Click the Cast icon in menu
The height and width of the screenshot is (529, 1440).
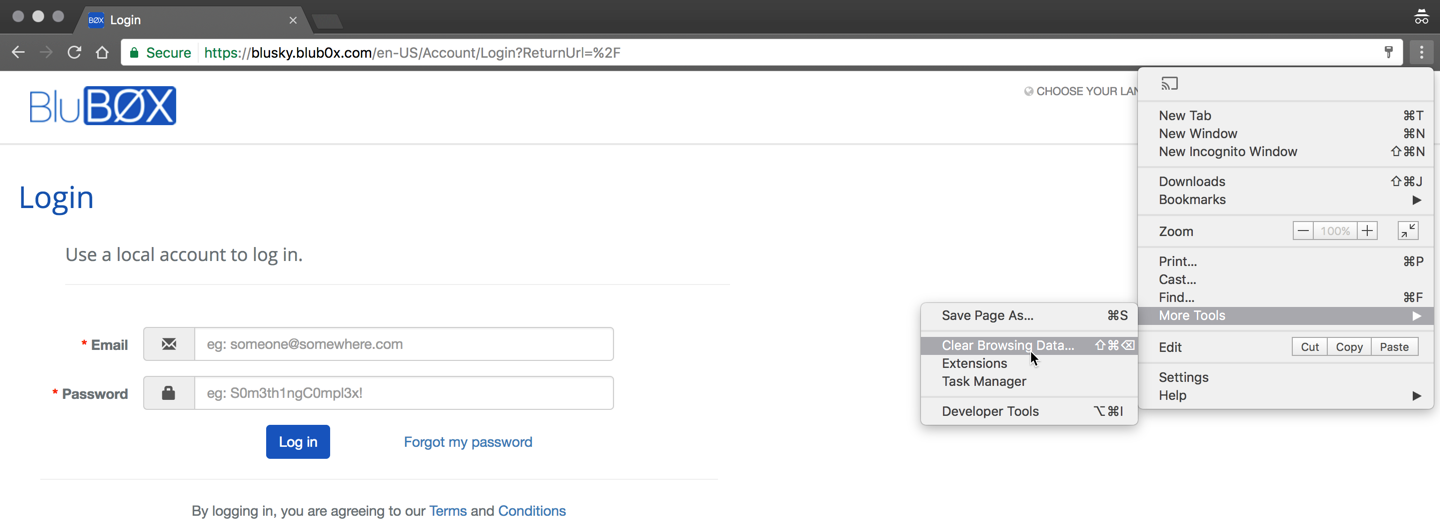(x=1169, y=84)
